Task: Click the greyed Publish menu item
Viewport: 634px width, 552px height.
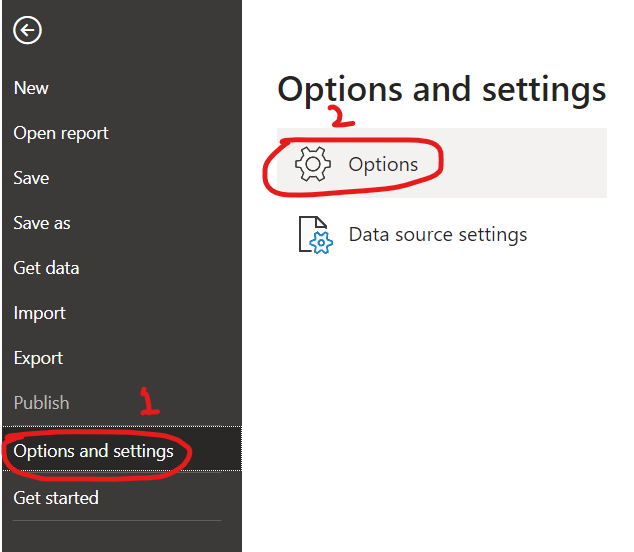Action: tap(41, 403)
